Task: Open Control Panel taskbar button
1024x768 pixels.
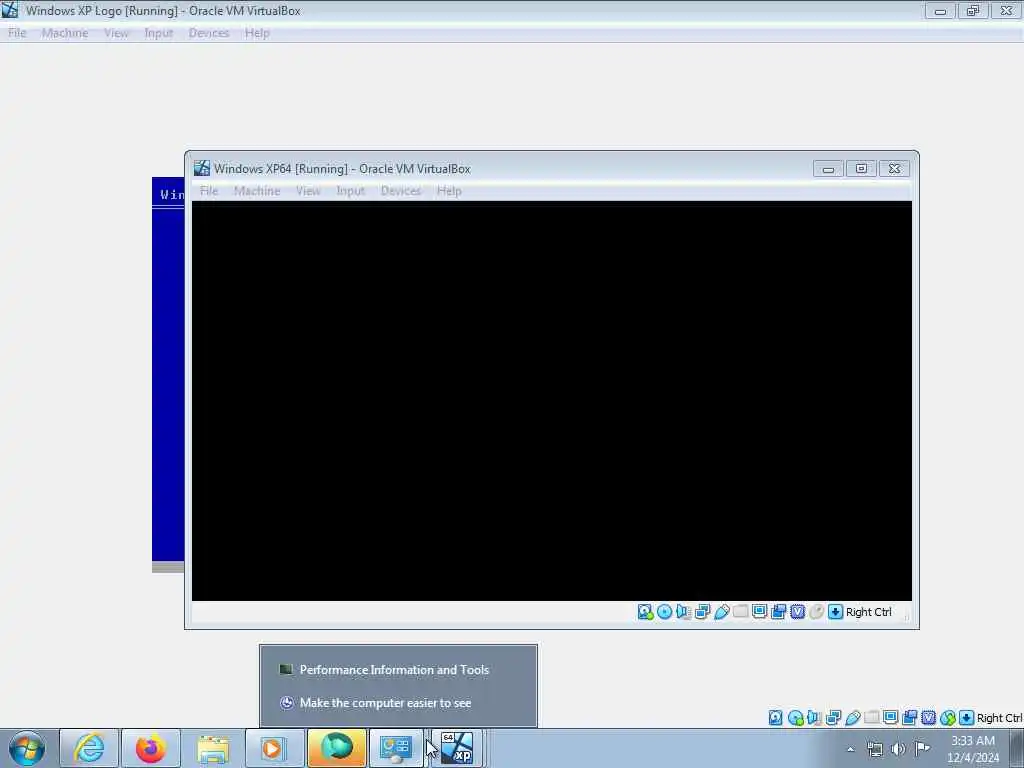Action: [396, 748]
